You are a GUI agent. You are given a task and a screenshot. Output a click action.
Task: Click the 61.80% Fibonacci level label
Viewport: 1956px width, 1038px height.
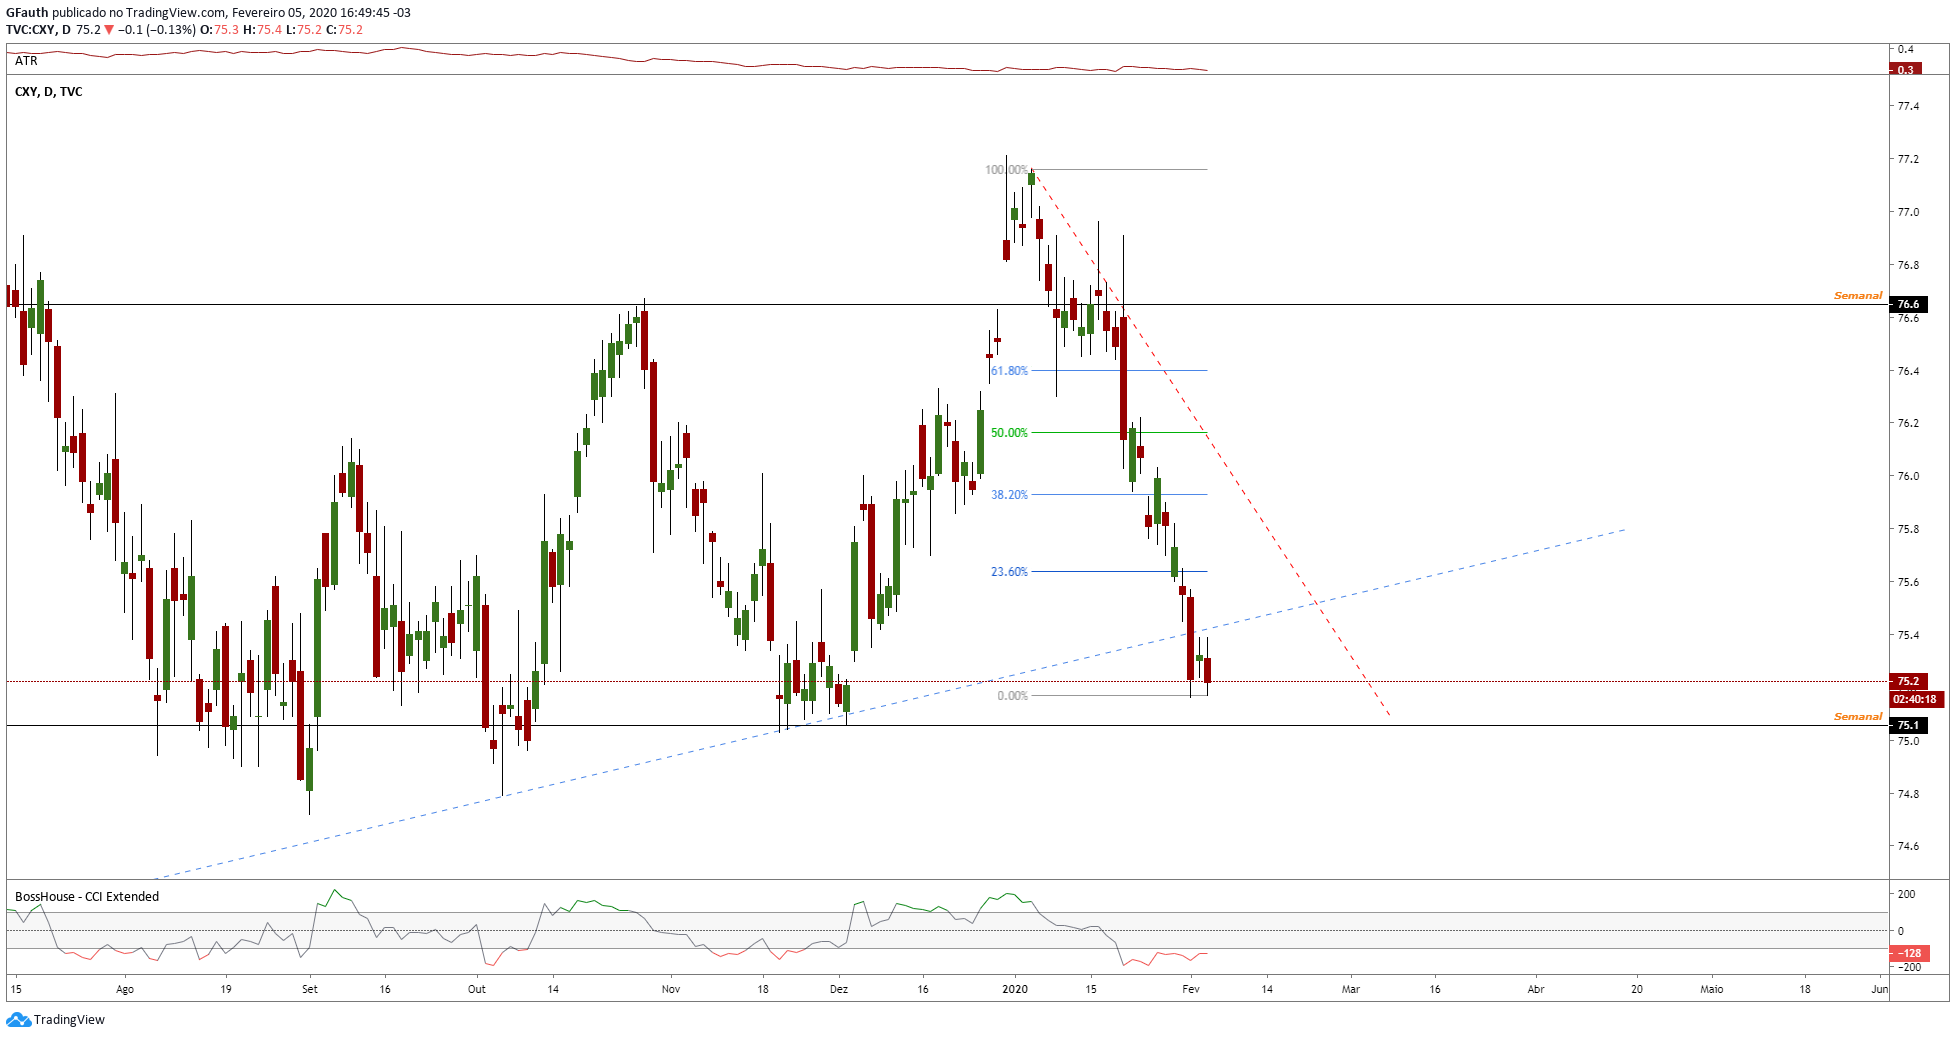pyautogui.click(x=1009, y=371)
